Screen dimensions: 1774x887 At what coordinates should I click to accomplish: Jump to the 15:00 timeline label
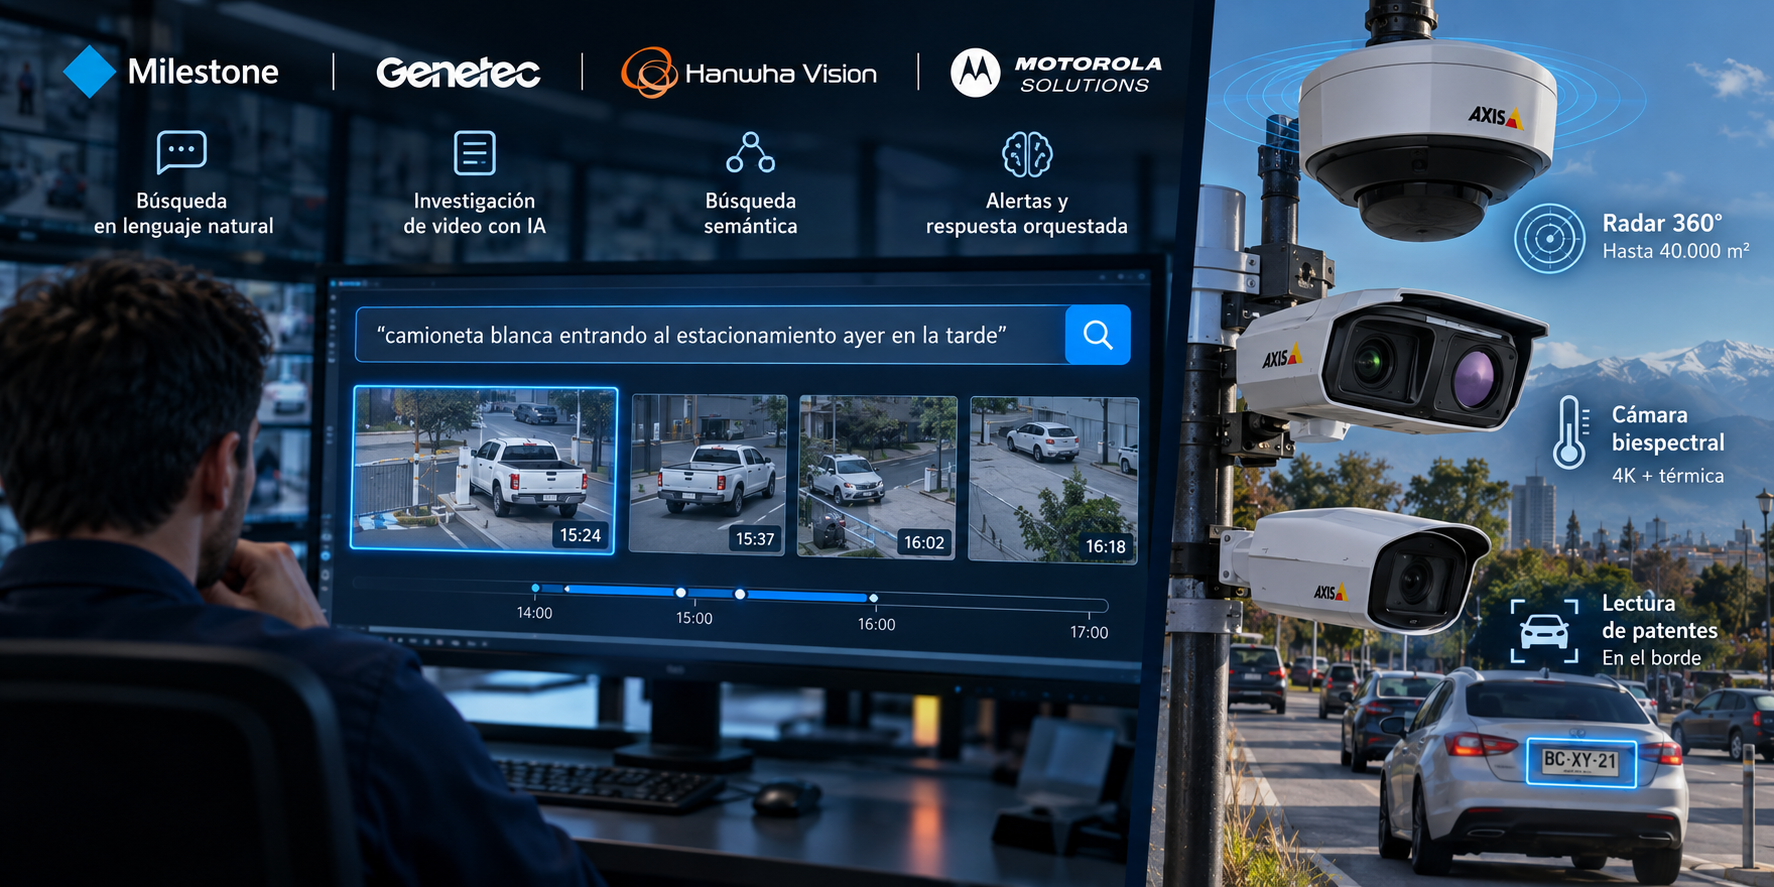point(694,619)
